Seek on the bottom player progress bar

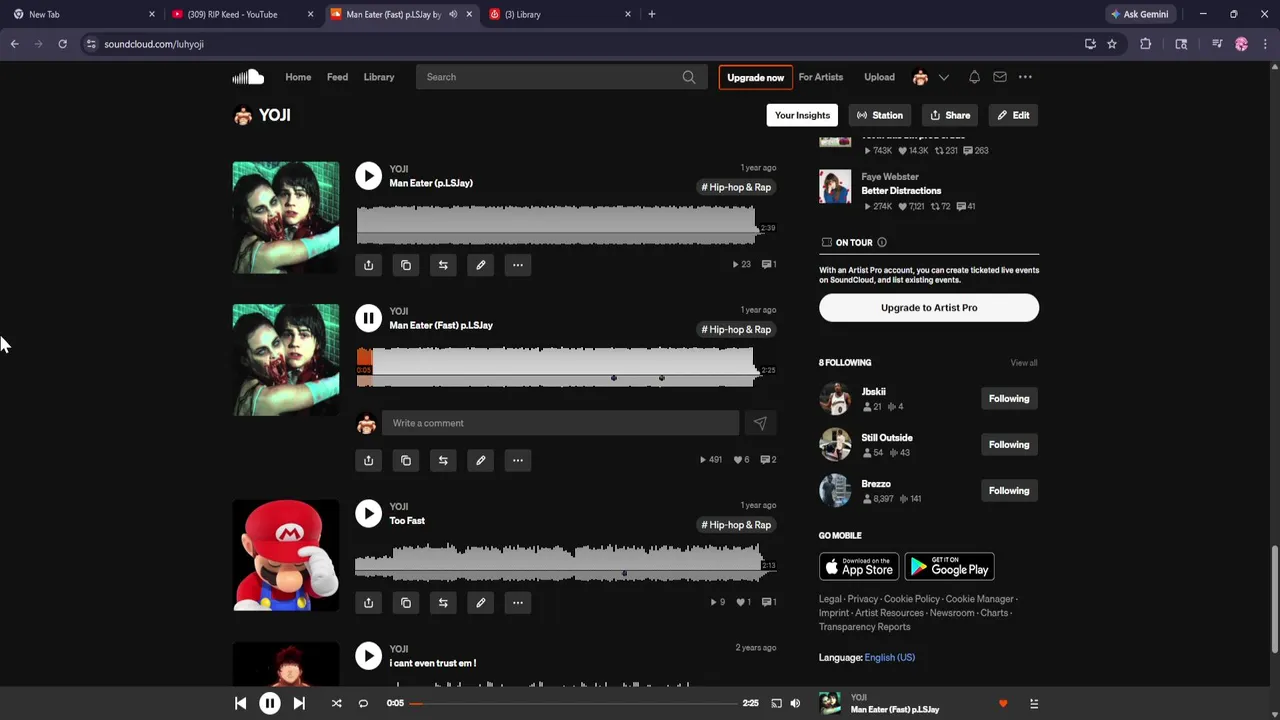[574, 704]
